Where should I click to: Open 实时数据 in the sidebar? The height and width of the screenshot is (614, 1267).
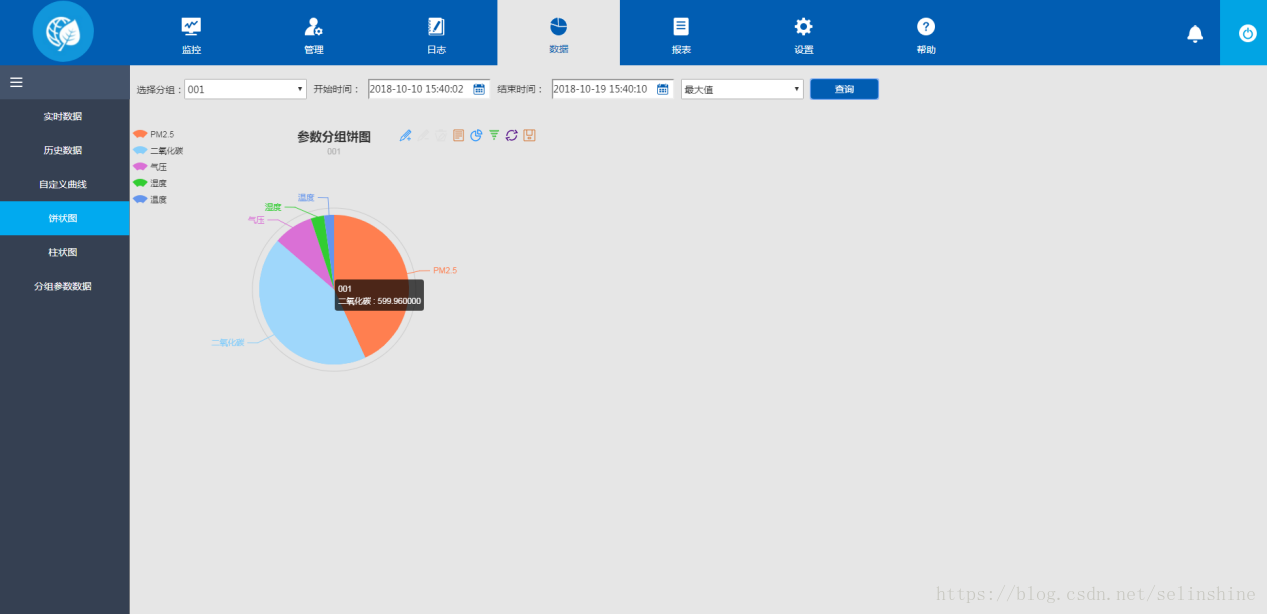(64, 116)
